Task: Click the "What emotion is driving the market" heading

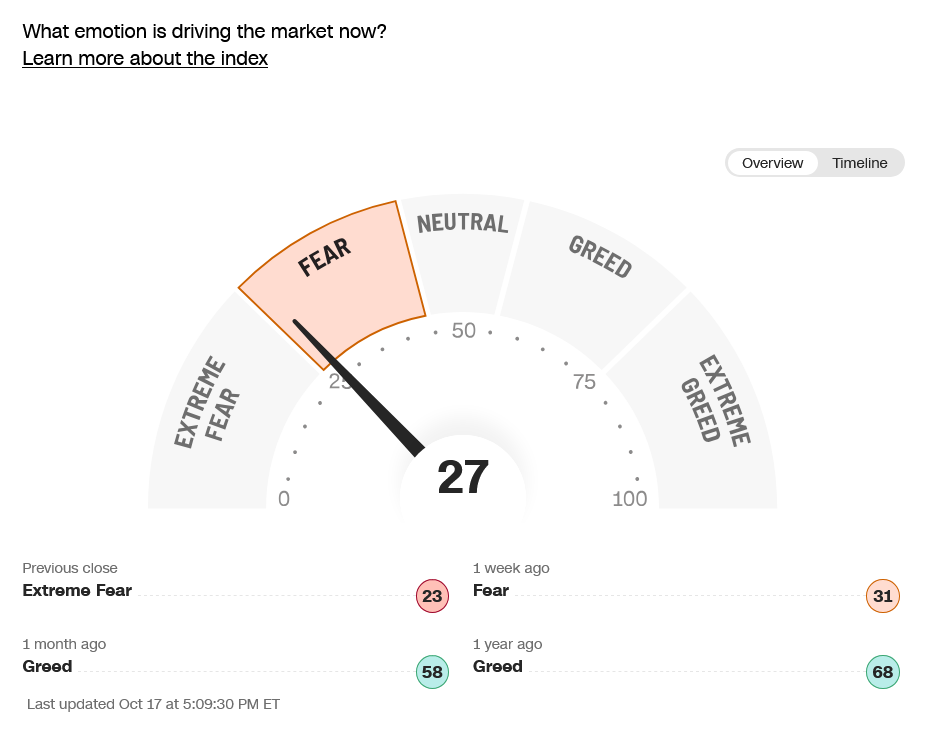Action: coord(204,31)
